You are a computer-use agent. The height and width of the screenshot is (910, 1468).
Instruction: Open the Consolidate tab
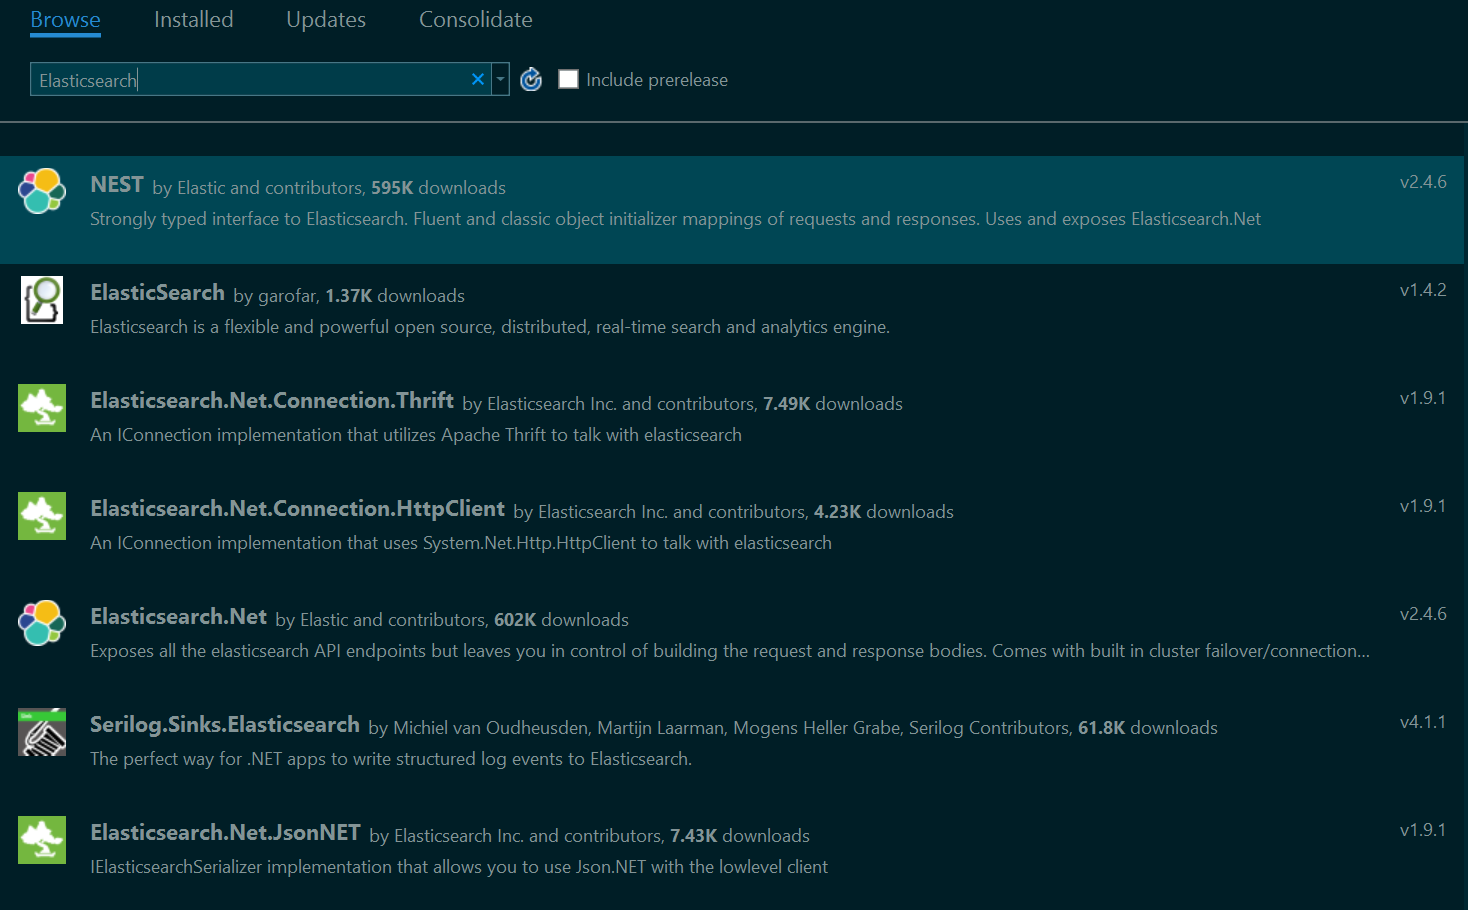476,20
